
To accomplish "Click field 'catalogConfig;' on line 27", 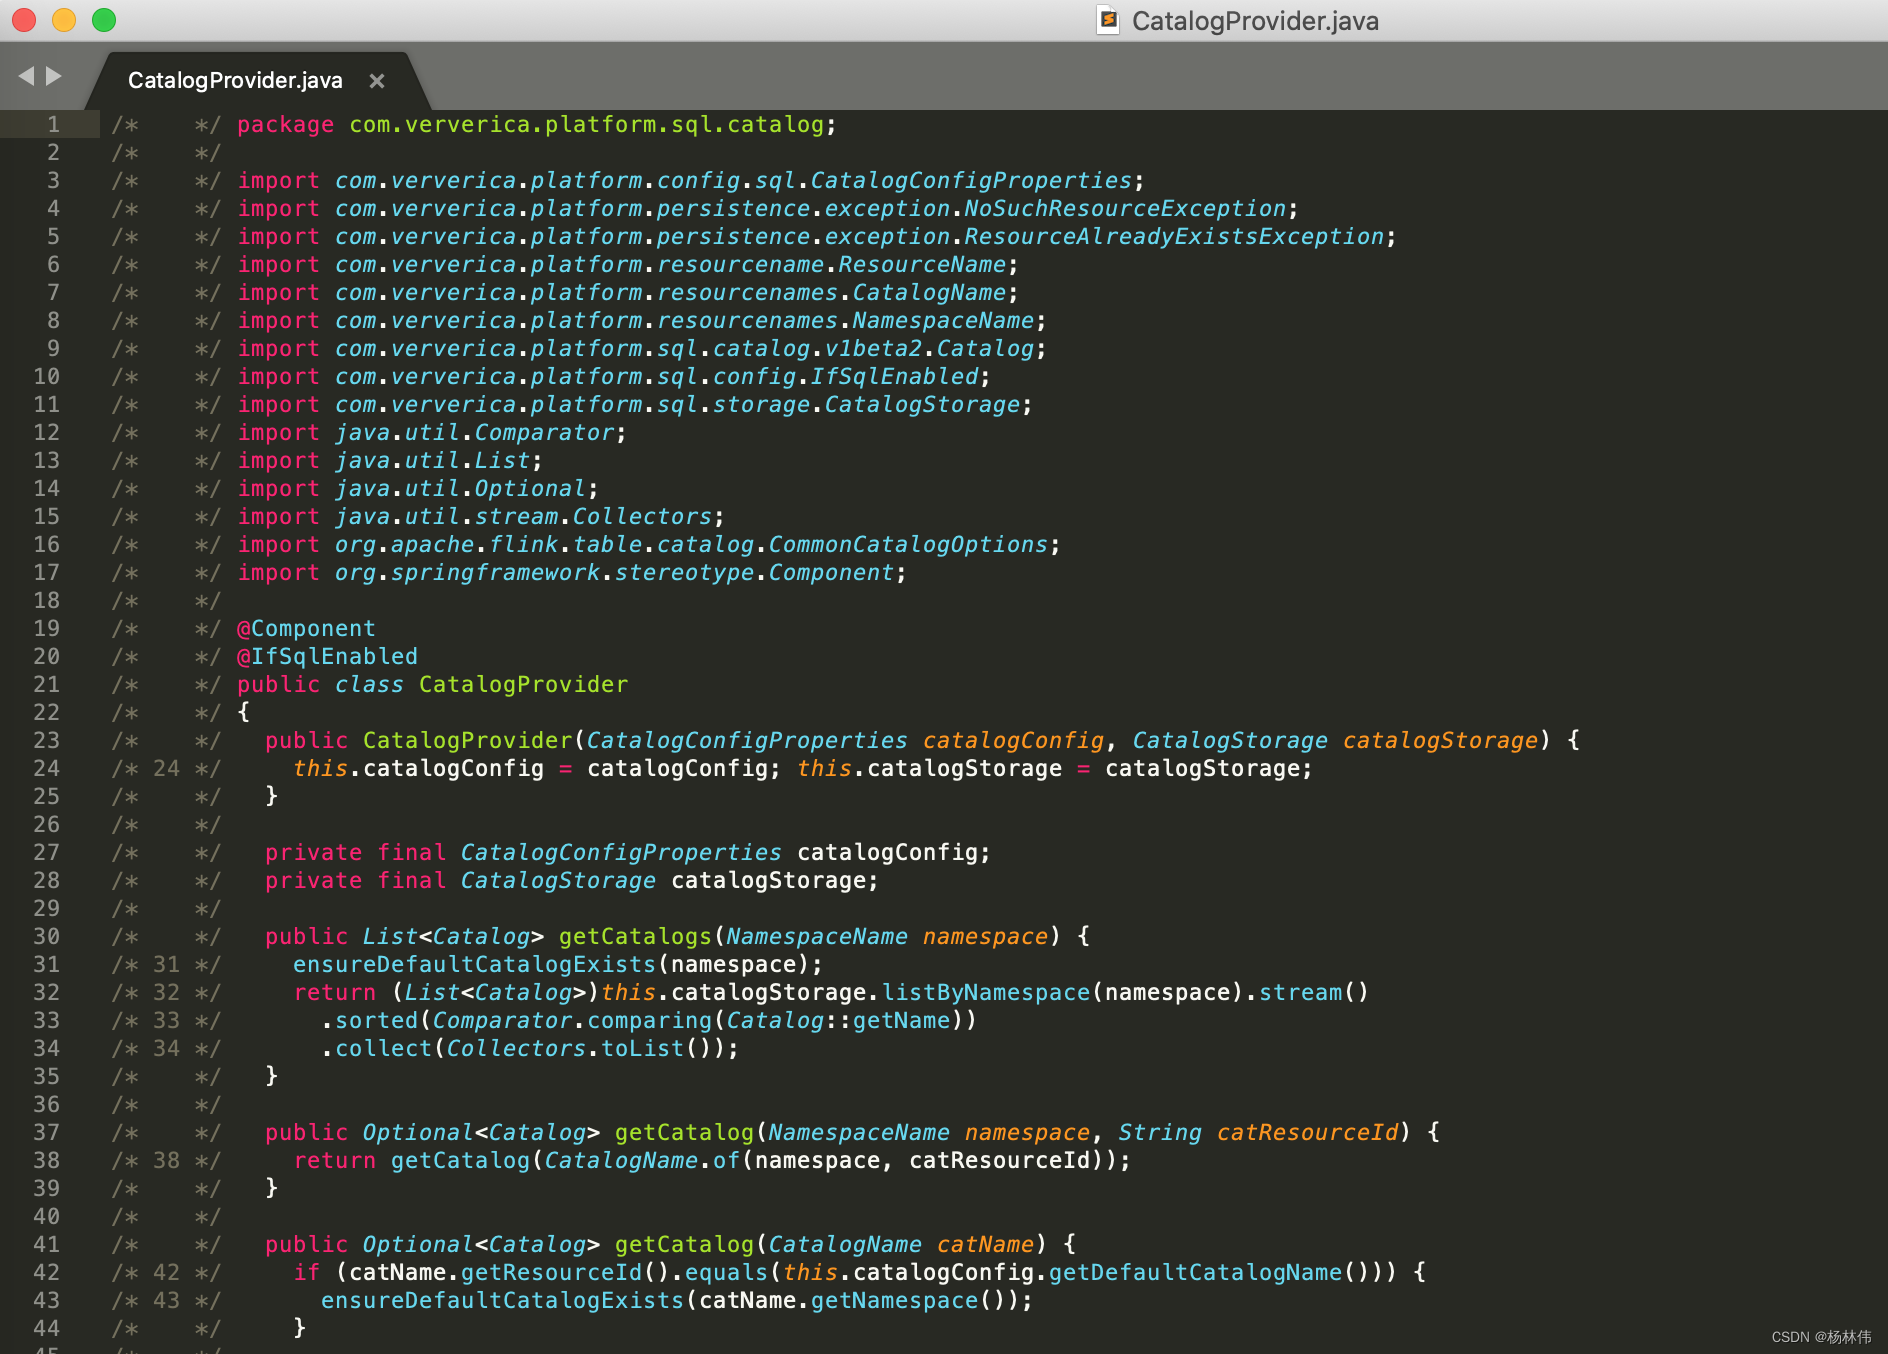I will click(894, 853).
